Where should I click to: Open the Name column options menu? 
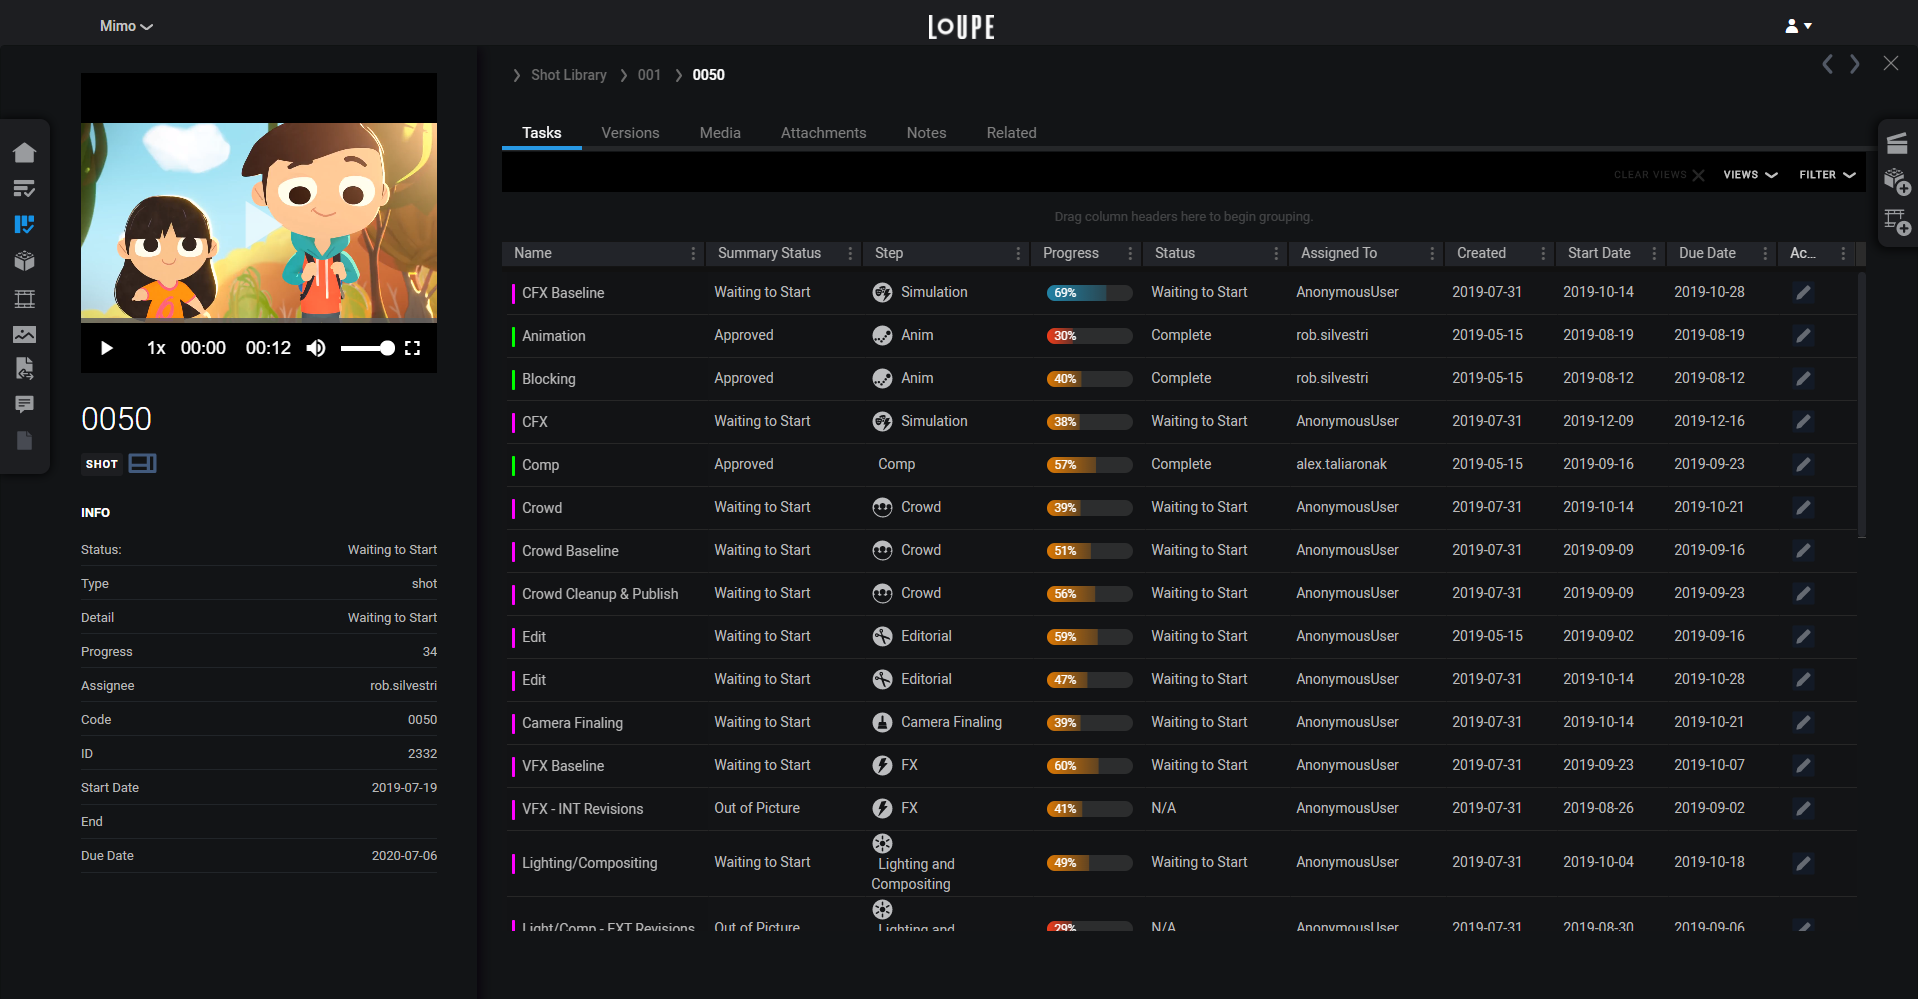693,254
